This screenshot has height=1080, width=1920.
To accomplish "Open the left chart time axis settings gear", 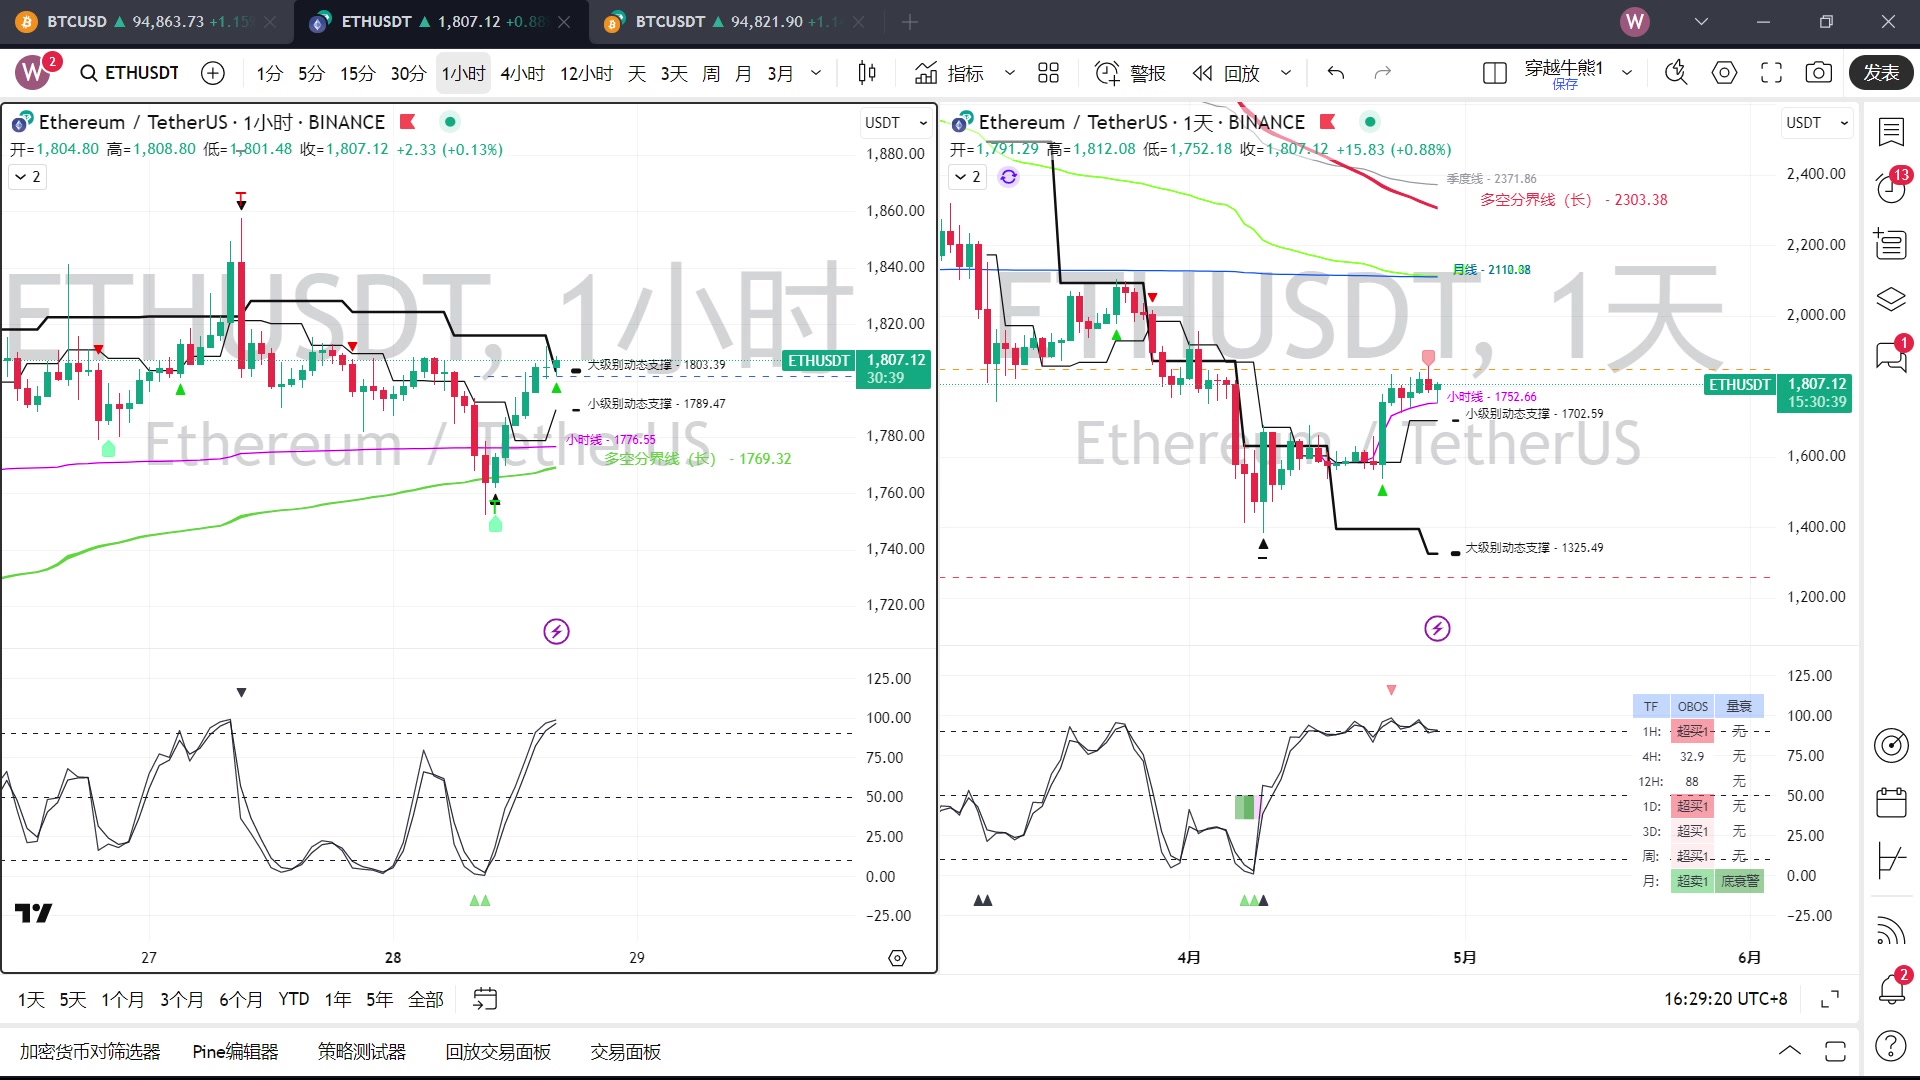I will 897,958.
